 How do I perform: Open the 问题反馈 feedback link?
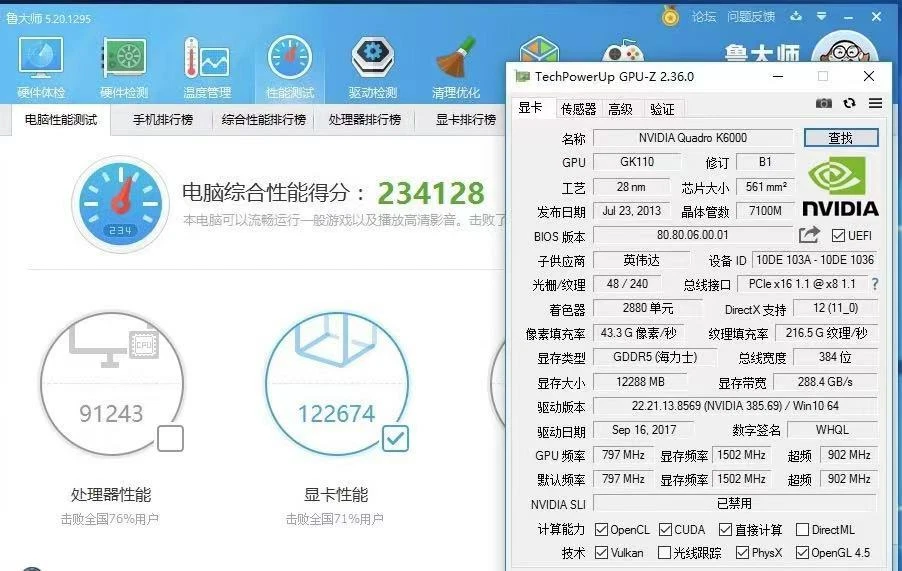click(751, 17)
